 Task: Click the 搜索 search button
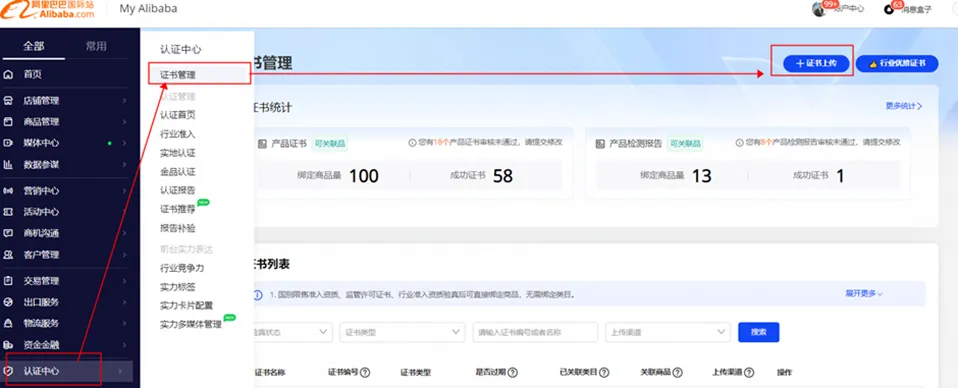click(759, 332)
